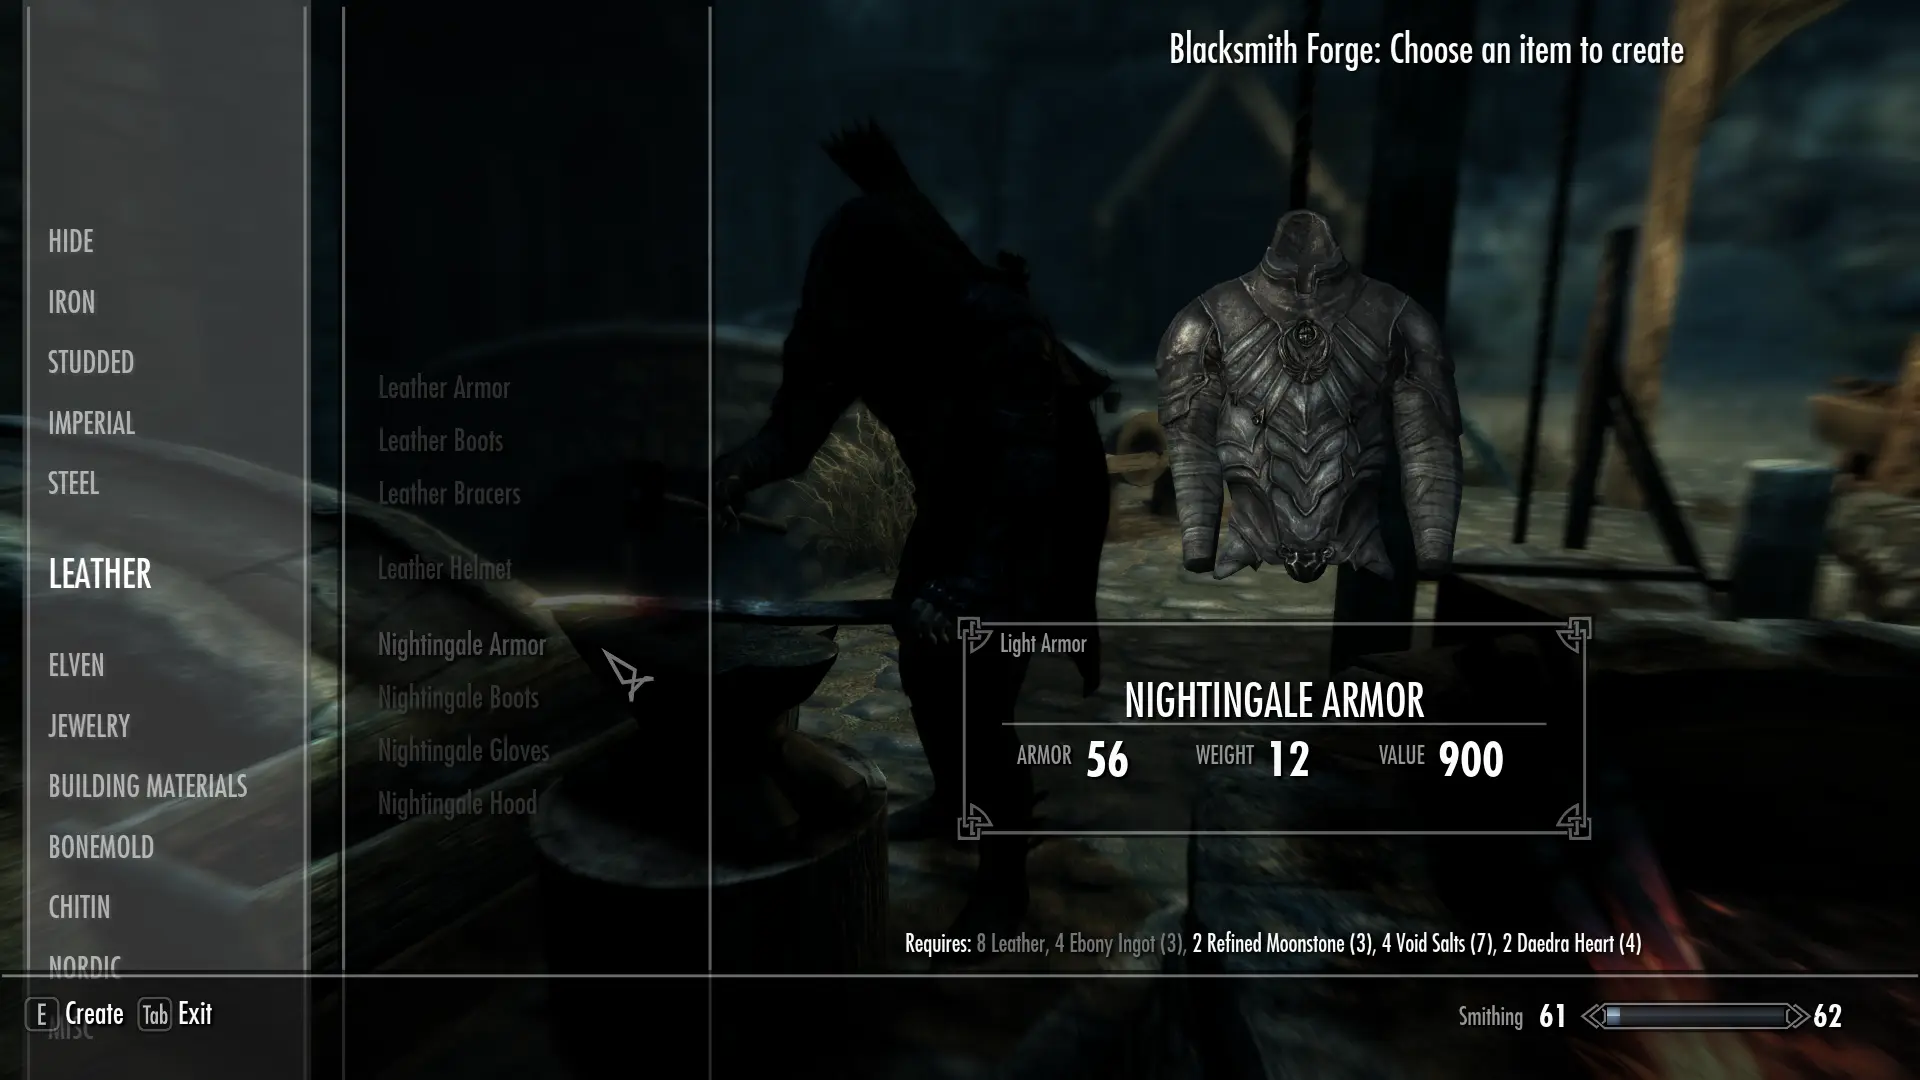
Task: Toggle the Nightingale Boots entry
Action: click(x=458, y=696)
